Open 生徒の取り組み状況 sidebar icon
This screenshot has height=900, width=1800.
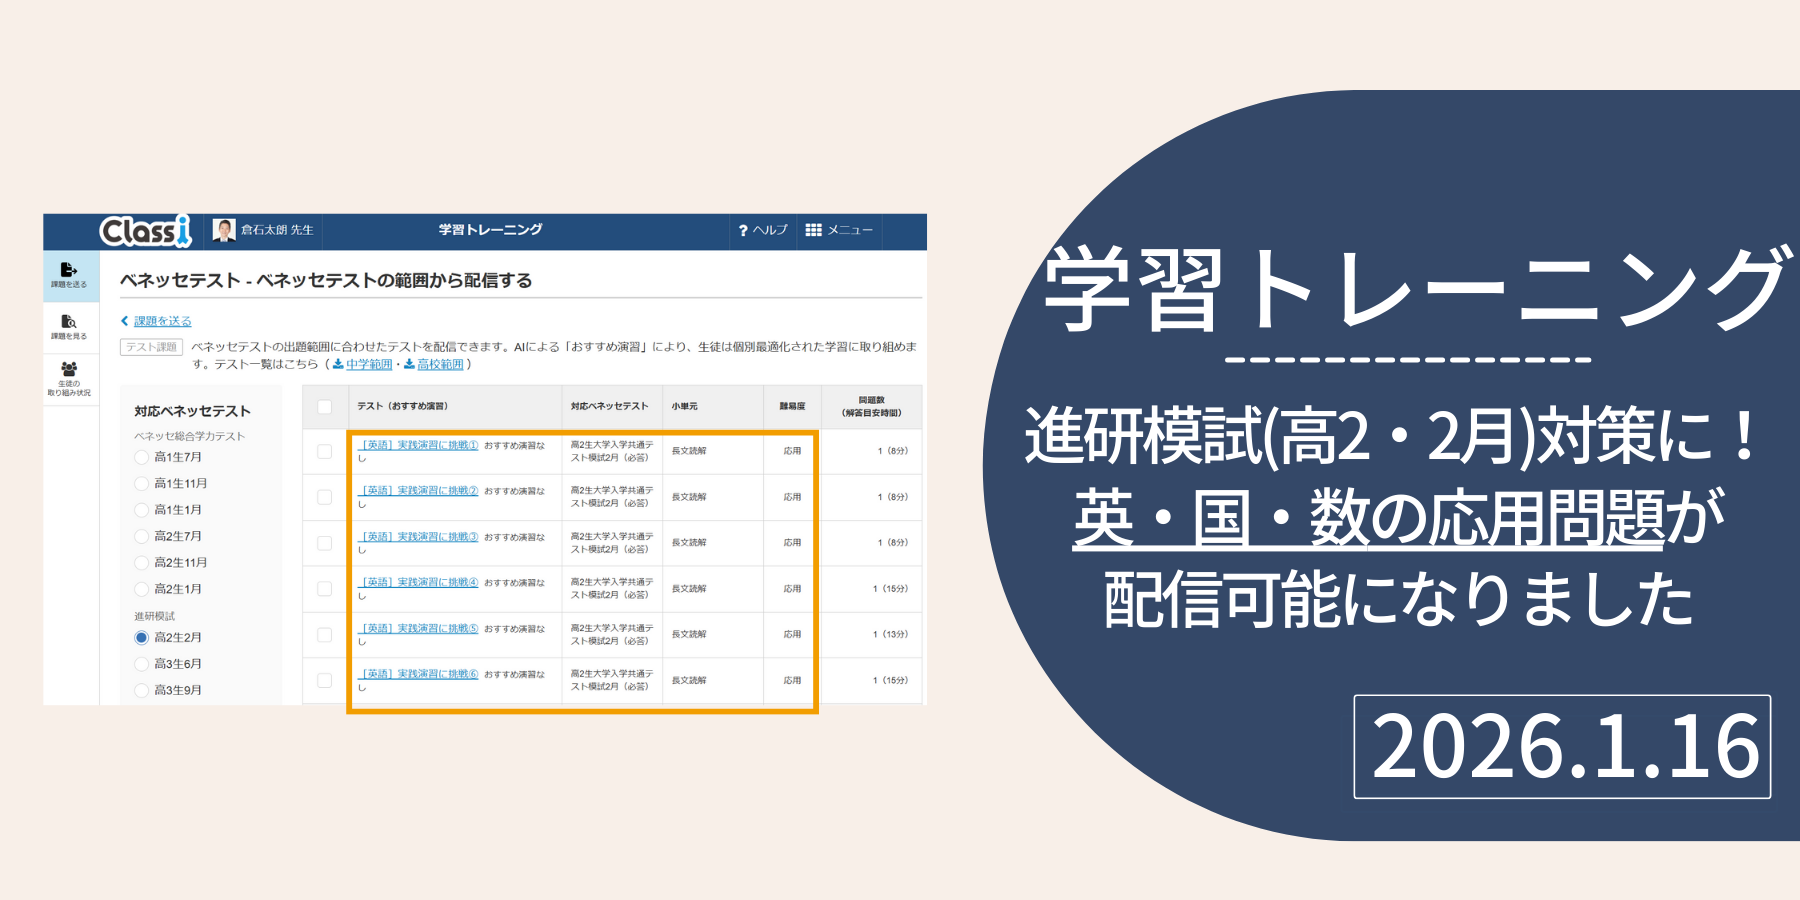(x=69, y=369)
